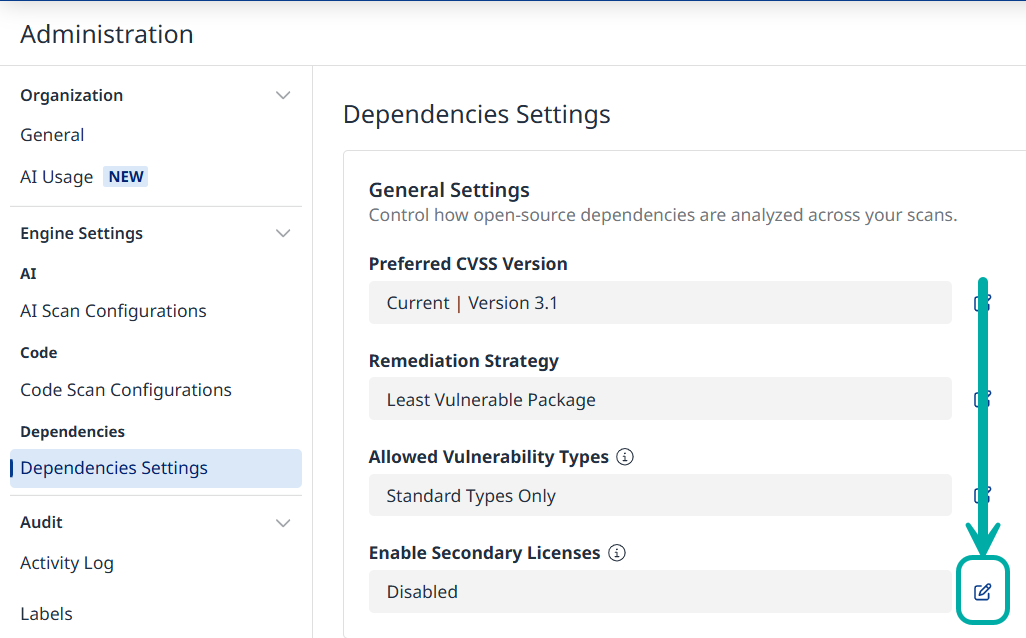
Task: Edit the Preferred CVSS Version setting
Action: [x=982, y=302]
